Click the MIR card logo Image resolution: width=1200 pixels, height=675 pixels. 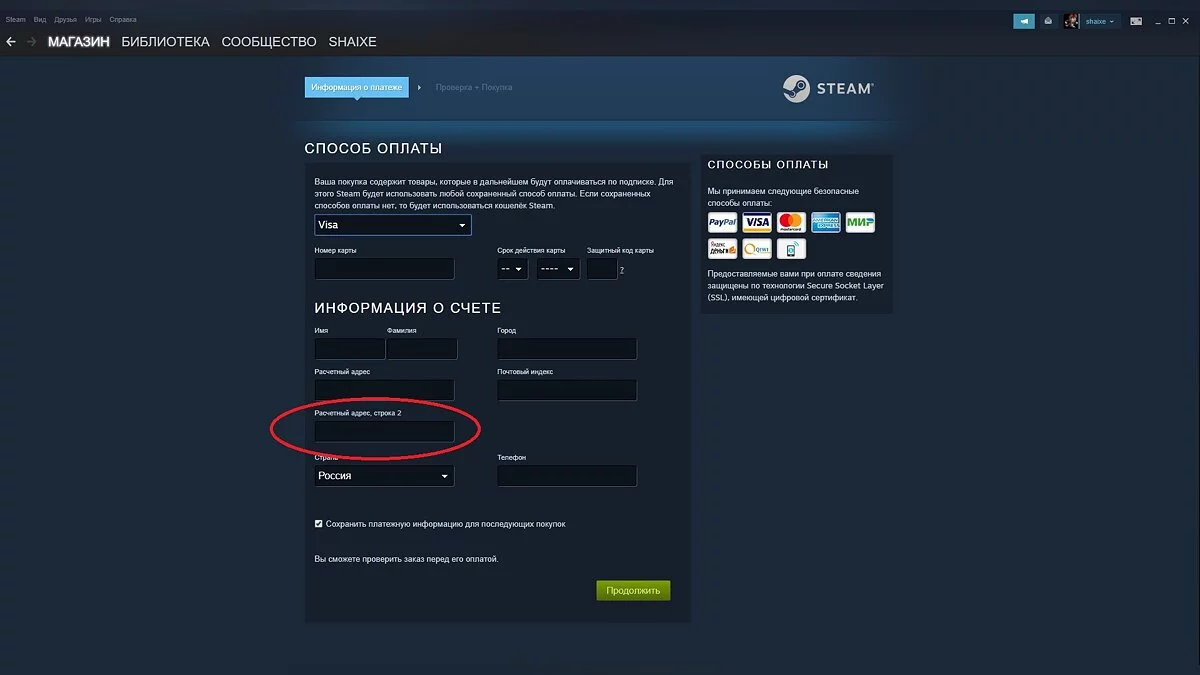click(x=860, y=222)
